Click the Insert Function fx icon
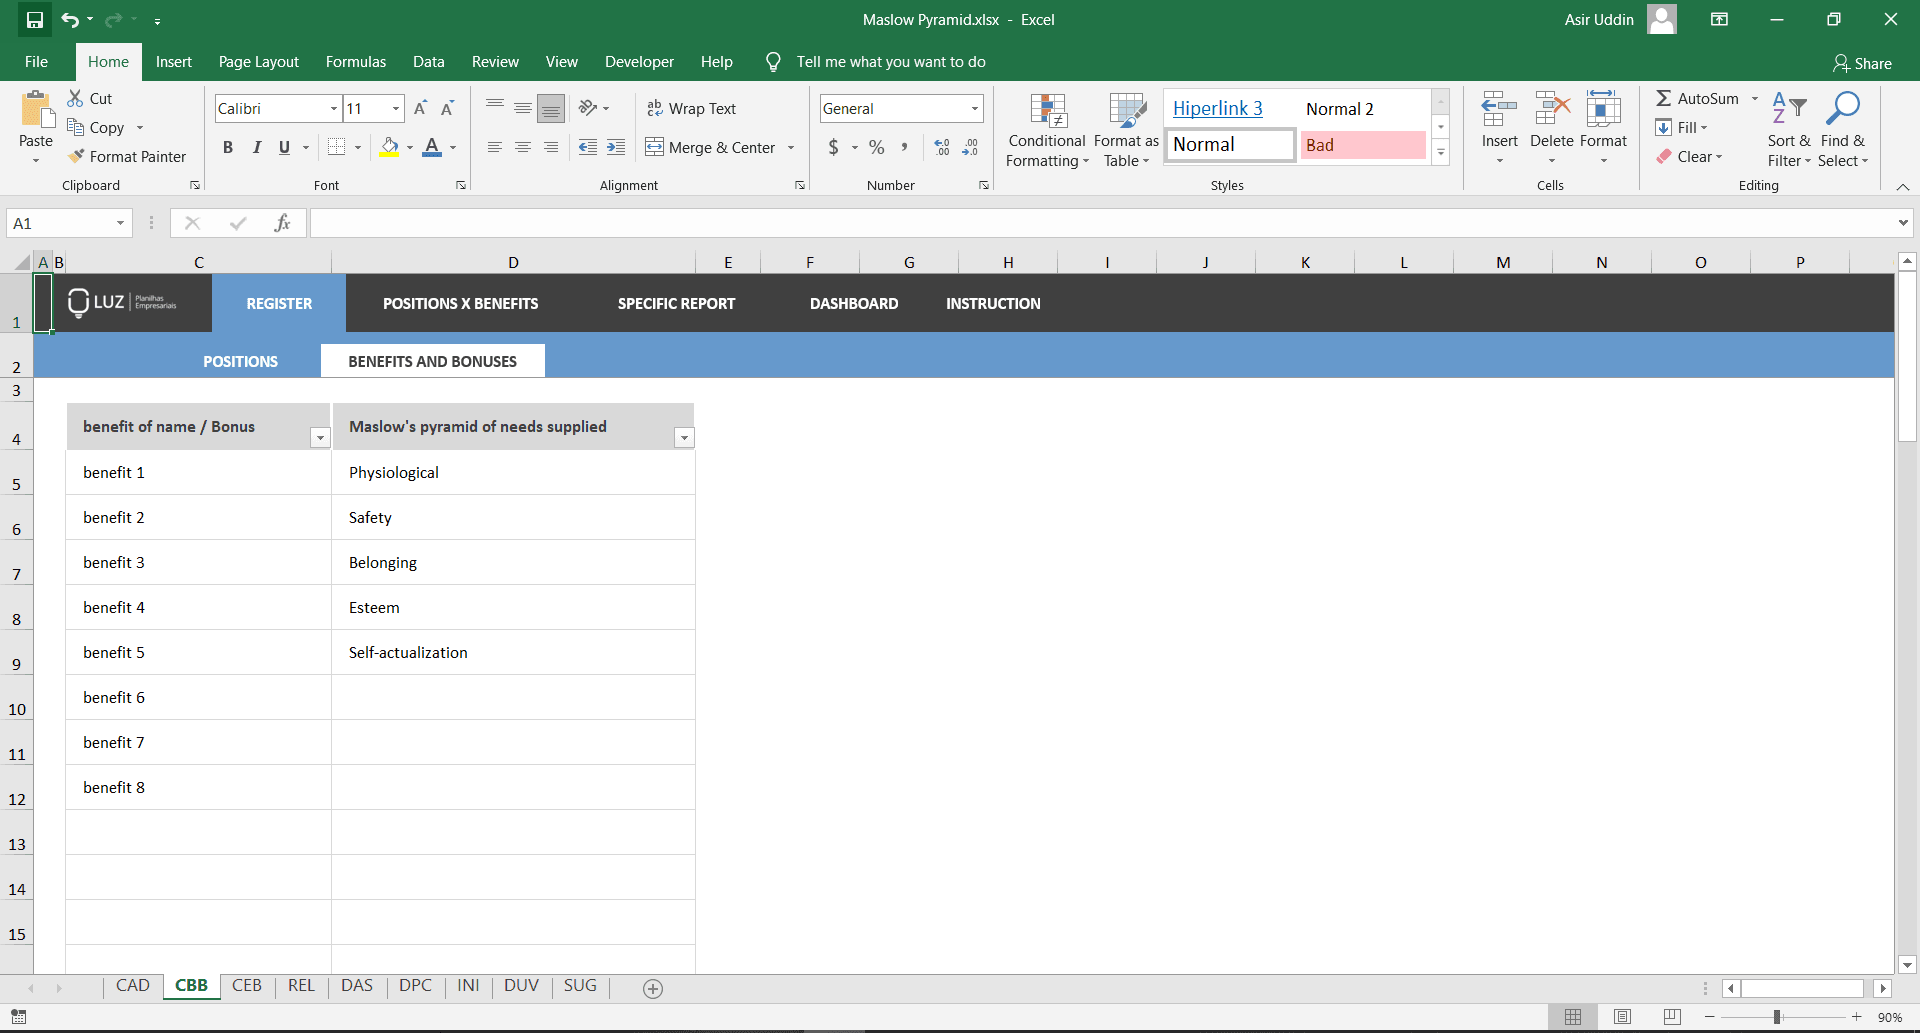The width and height of the screenshot is (1920, 1033). tap(282, 223)
